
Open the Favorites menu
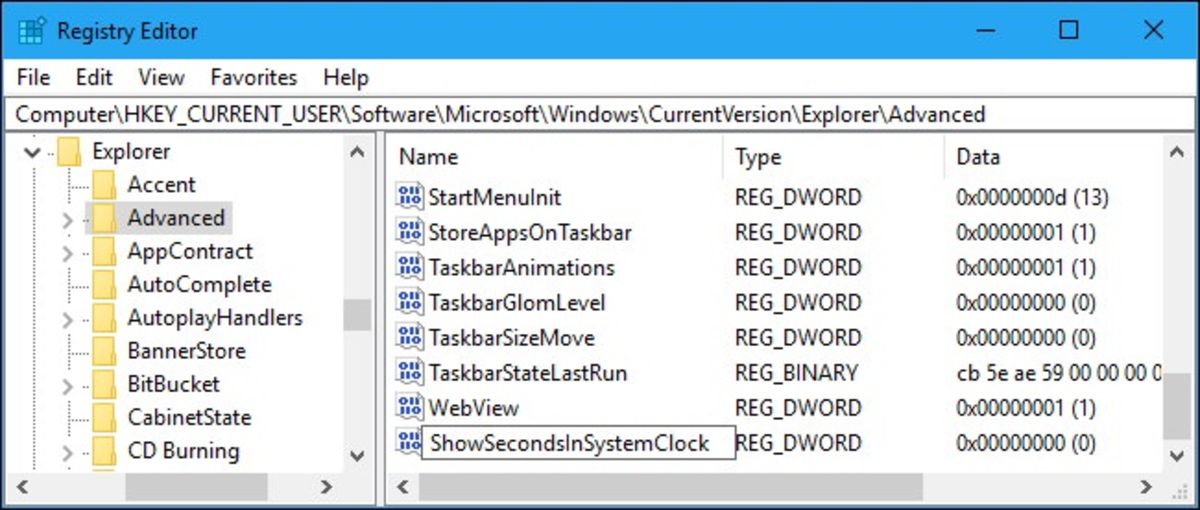pyautogui.click(x=254, y=77)
